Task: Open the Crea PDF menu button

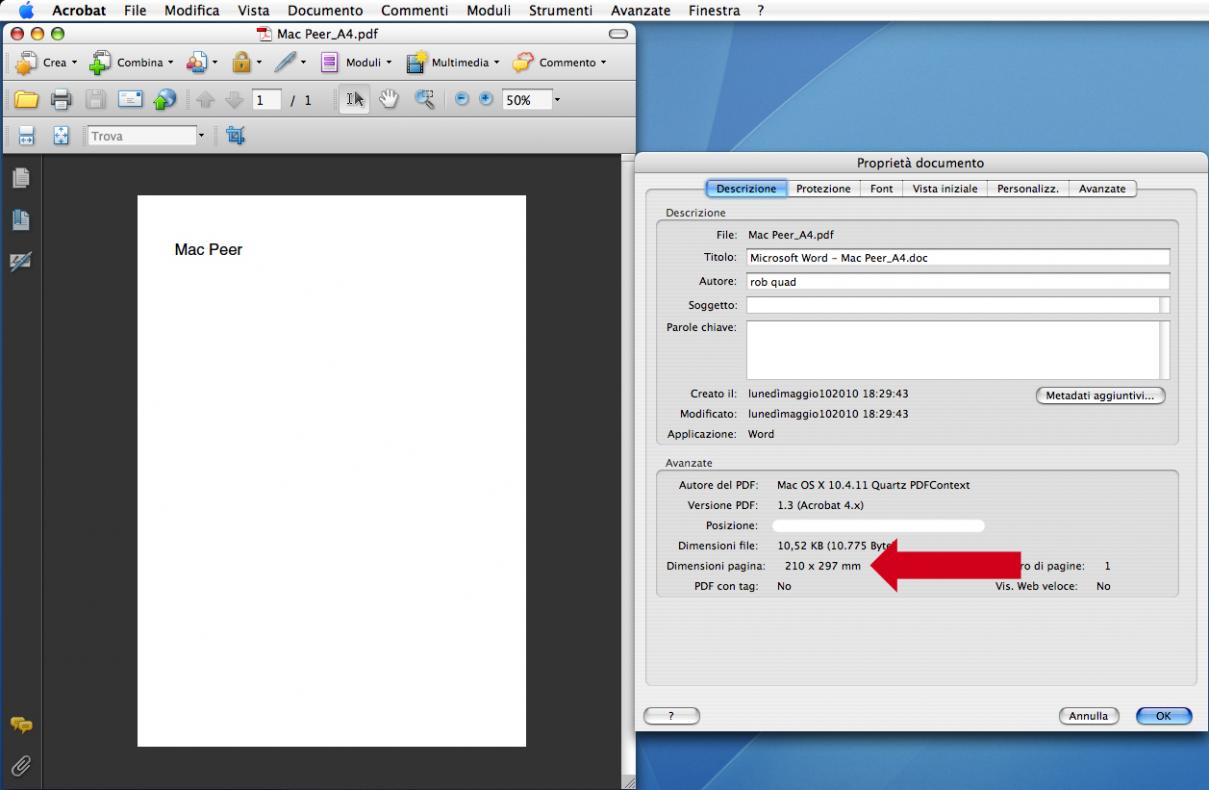Action: click(46, 62)
